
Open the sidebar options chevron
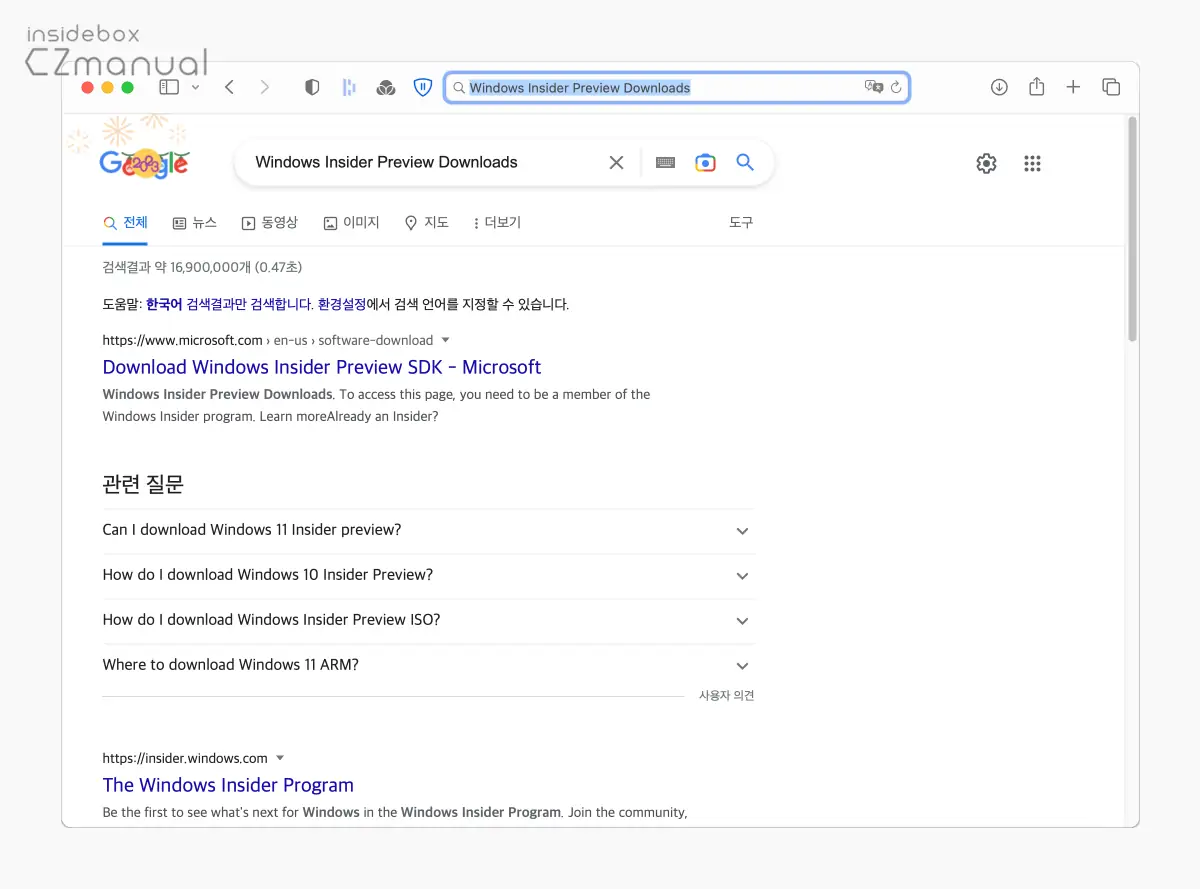coord(195,88)
